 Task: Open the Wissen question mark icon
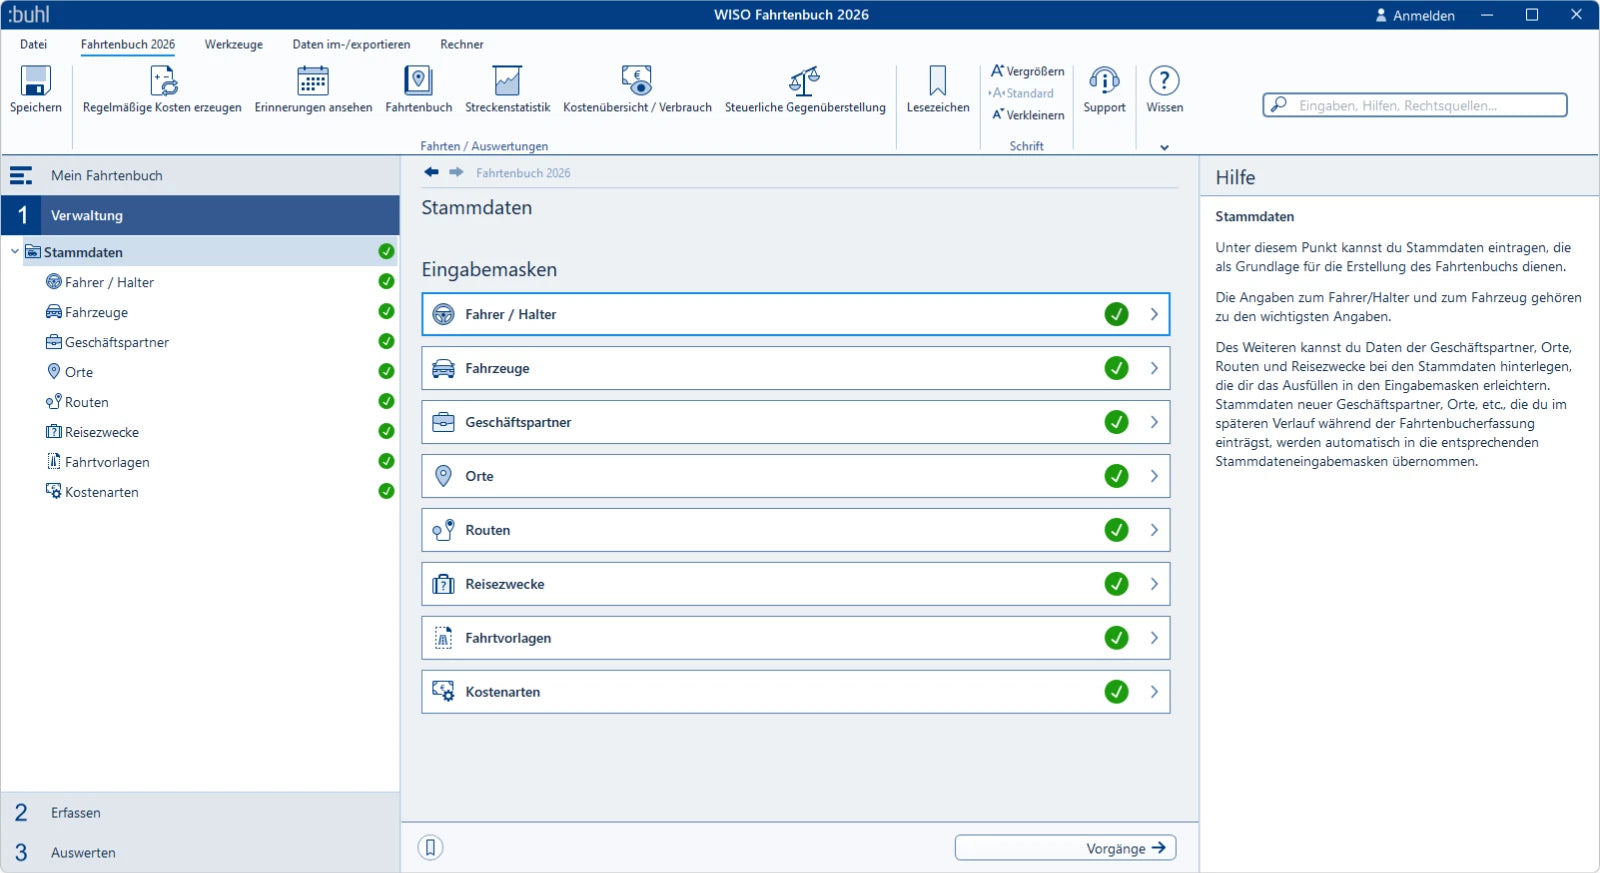click(1164, 80)
